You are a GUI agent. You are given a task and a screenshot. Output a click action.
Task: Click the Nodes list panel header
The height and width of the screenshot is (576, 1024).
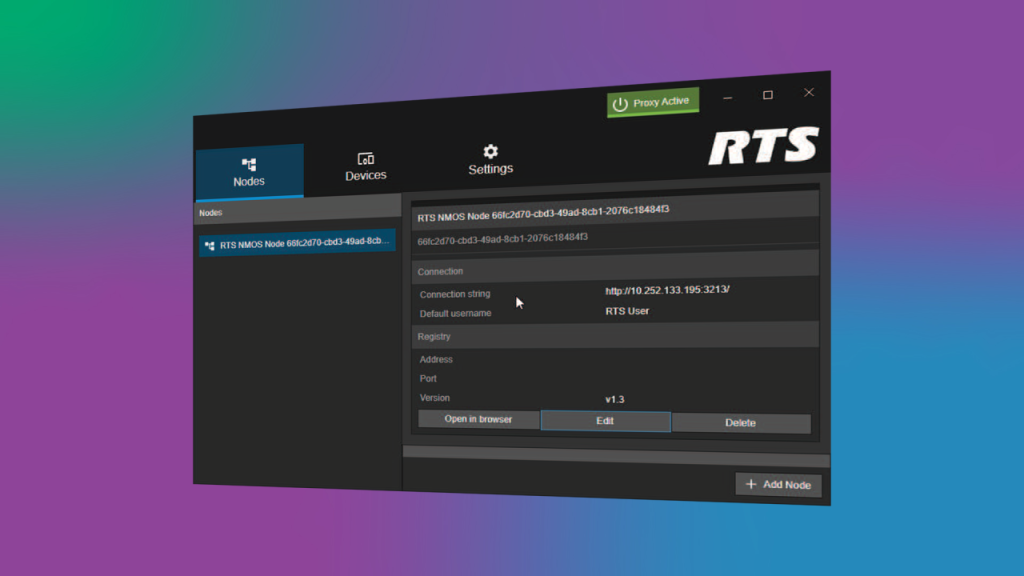(x=296, y=212)
